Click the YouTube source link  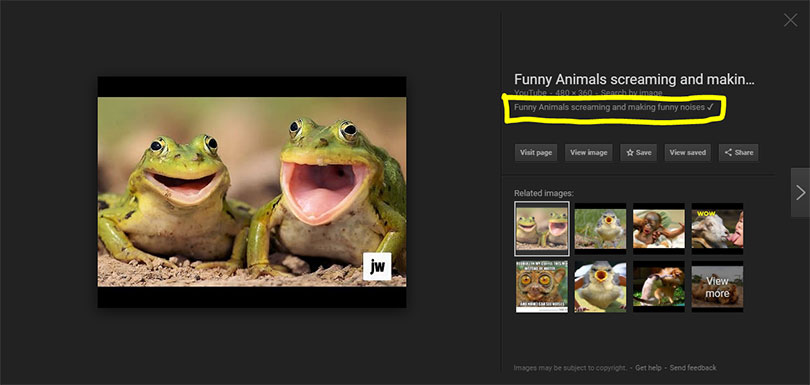[530, 93]
